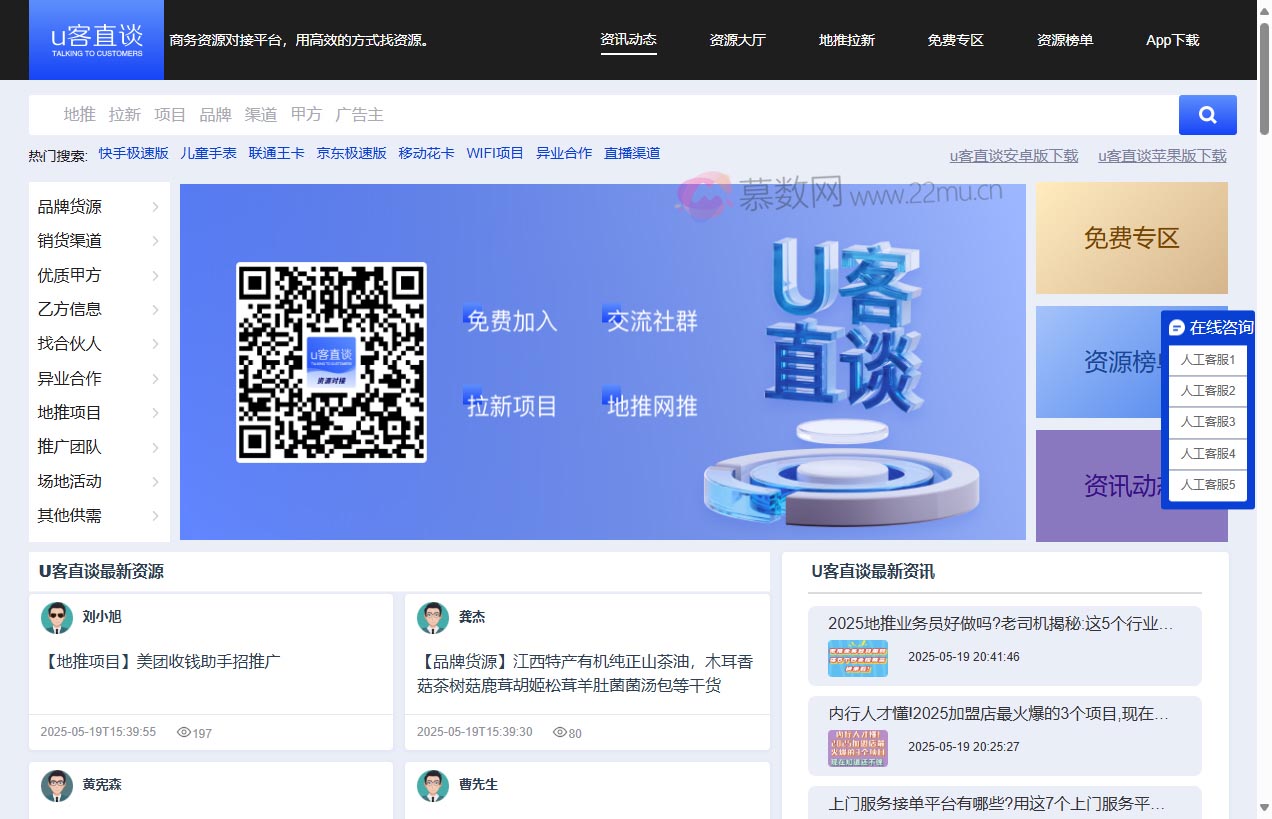
Task: Switch to the 资源大厅 navigation tab
Action: pyautogui.click(x=738, y=40)
